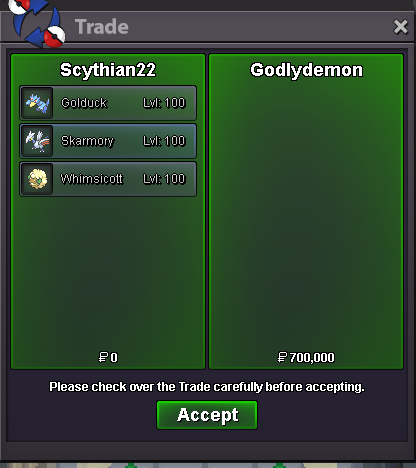
Task: Select the Whimsicott Lvl 100 entry
Action: (108, 179)
